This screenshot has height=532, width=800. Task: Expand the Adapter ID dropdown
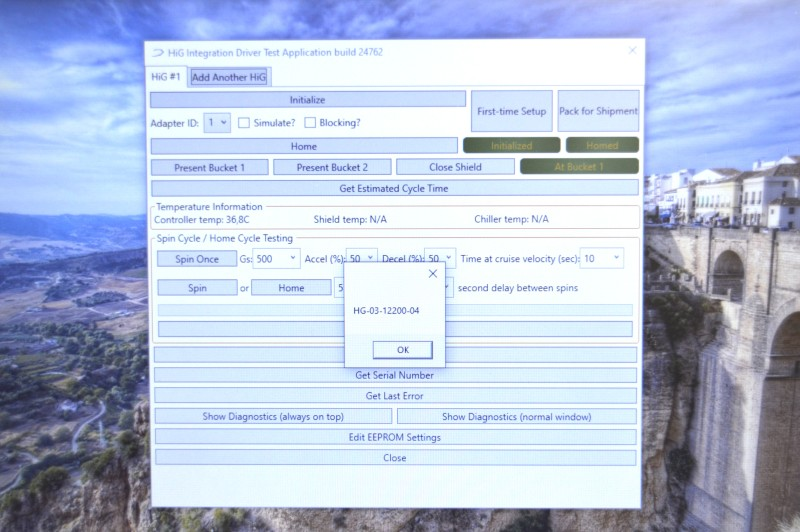point(217,123)
